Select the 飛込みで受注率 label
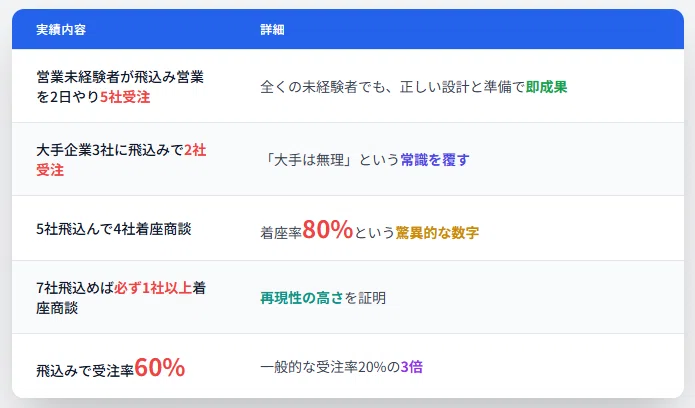Image resolution: width=695 pixels, height=408 pixels. [x=85, y=371]
